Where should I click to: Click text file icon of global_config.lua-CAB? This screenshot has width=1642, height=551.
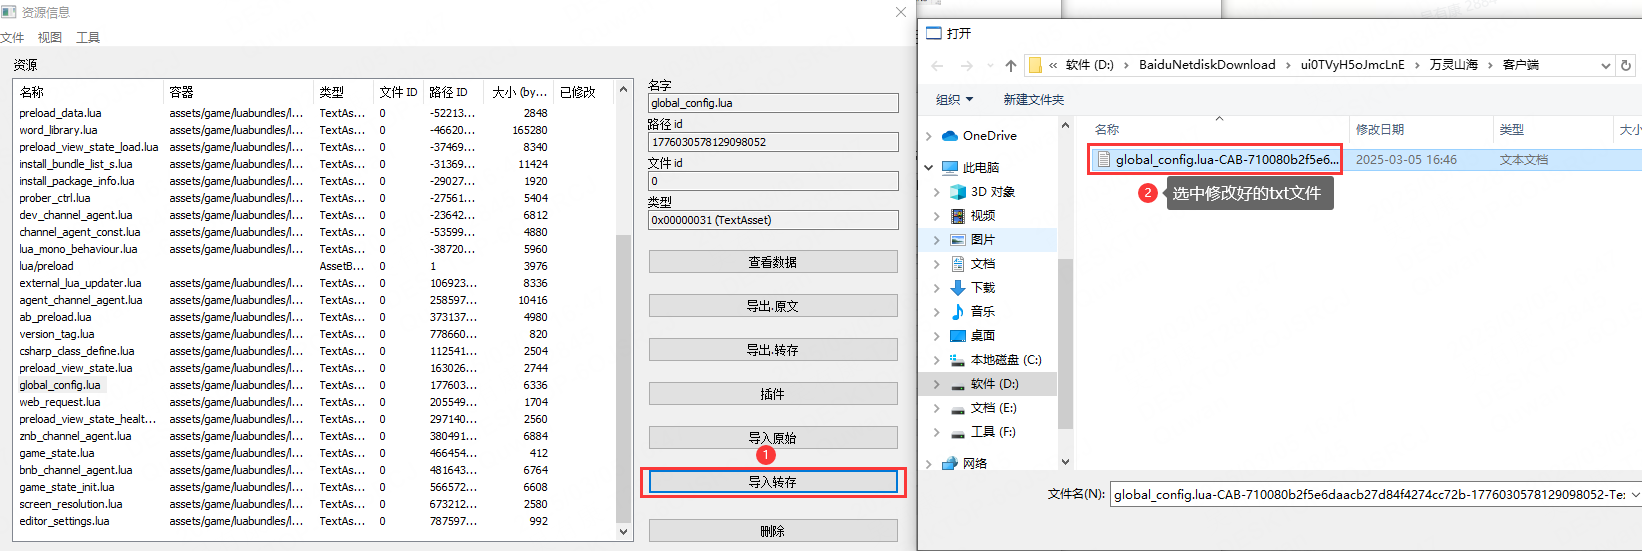tap(1104, 160)
